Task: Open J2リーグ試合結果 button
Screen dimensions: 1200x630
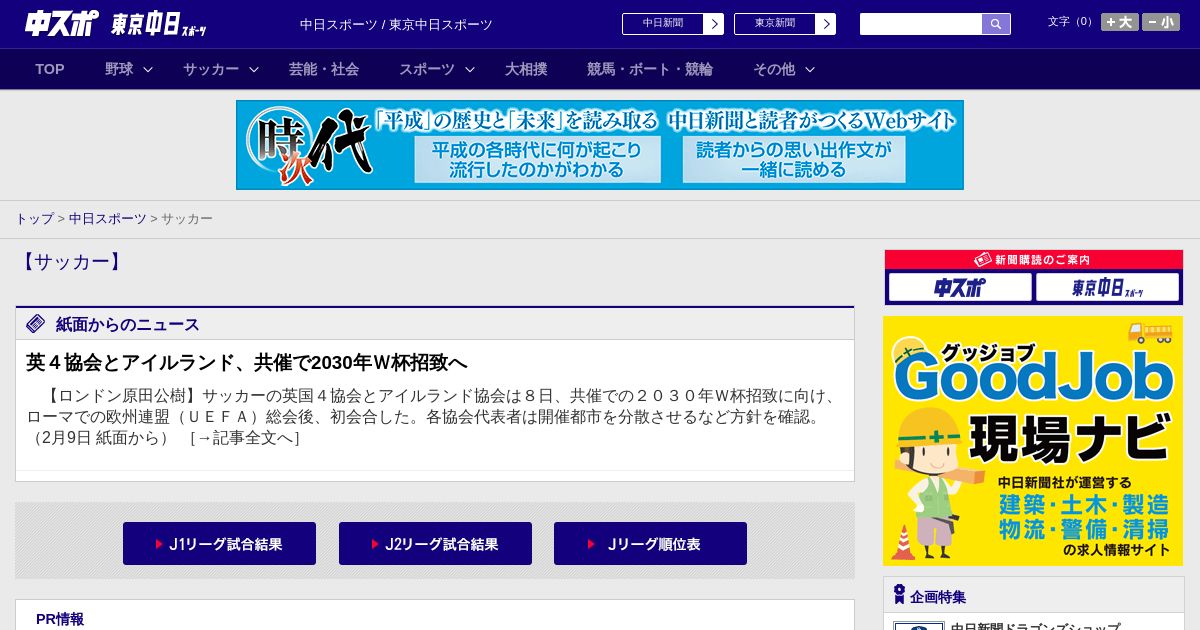Action: coord(435,544)
